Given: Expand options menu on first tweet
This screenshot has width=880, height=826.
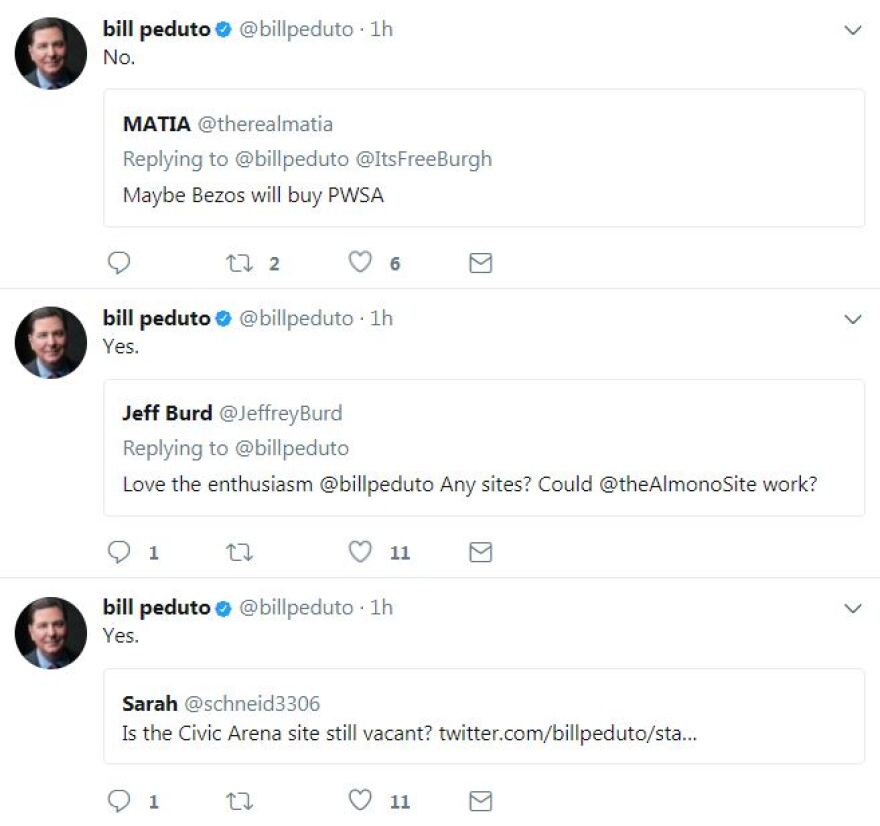Looking at the screenshot, I should coord(853,31).
